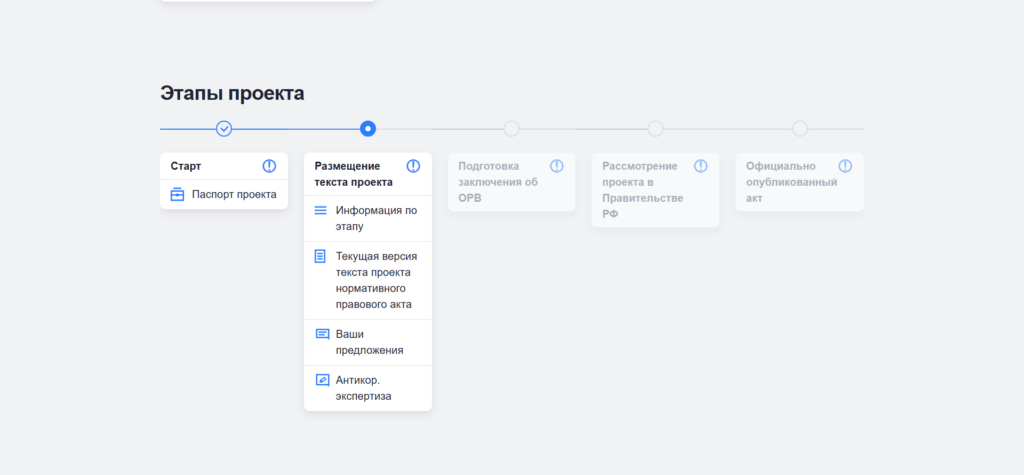Click briefcase icon beside Паспорт проекта
This screenshot has width=1024, height=475.
[x=177, y=195]
